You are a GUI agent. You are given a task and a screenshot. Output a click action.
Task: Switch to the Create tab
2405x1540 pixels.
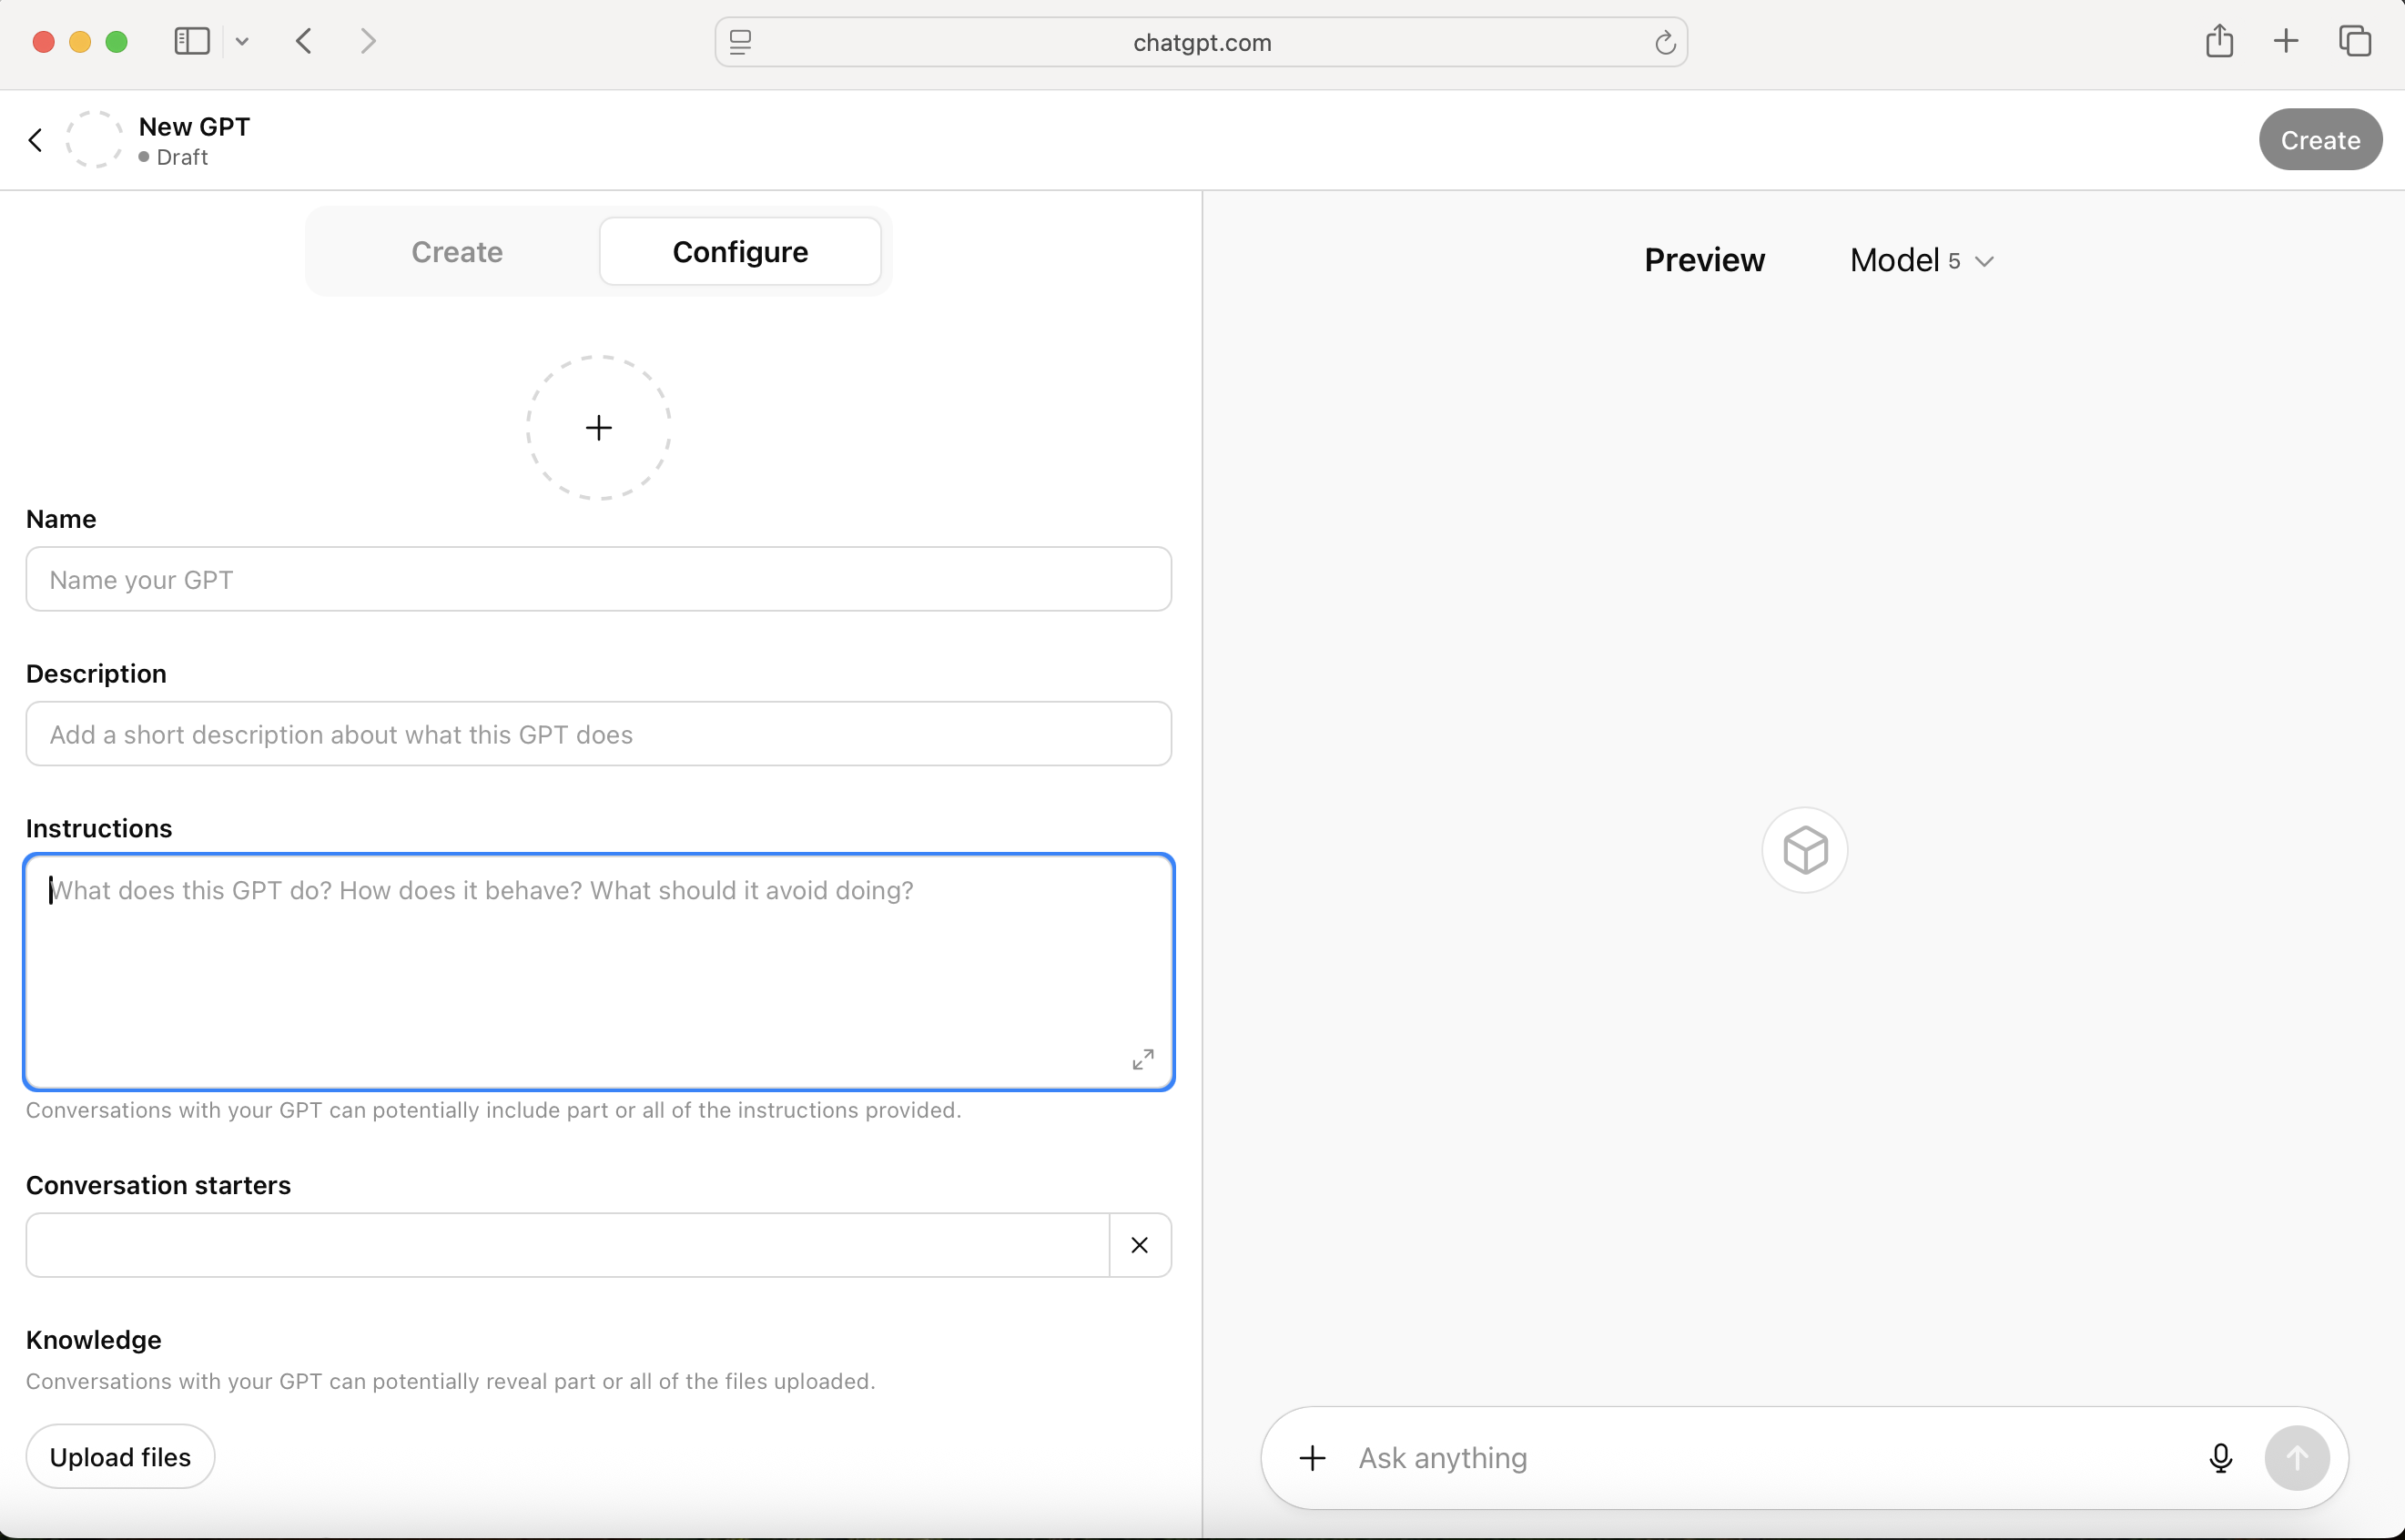click(457, 252)
